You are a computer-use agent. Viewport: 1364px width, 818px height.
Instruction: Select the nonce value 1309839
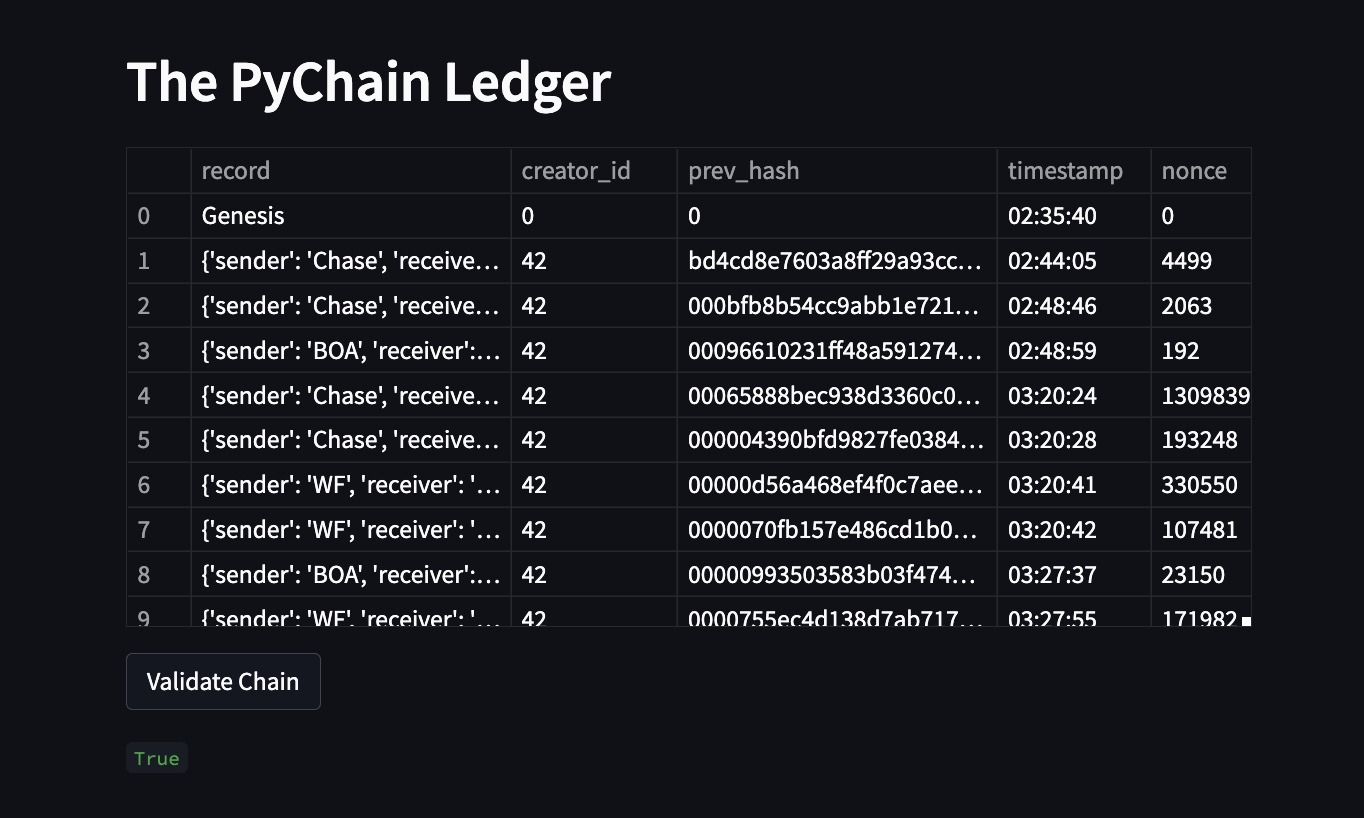[1198, 394]
